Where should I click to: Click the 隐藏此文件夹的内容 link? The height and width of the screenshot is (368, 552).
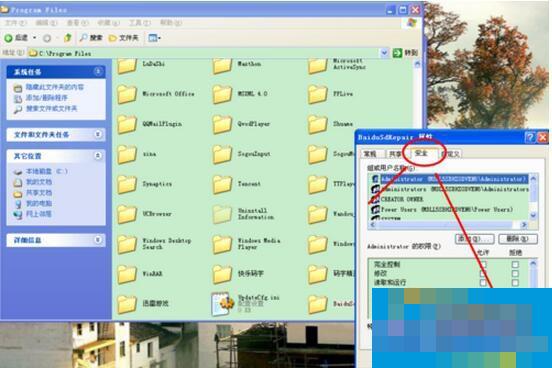(55, 87)
